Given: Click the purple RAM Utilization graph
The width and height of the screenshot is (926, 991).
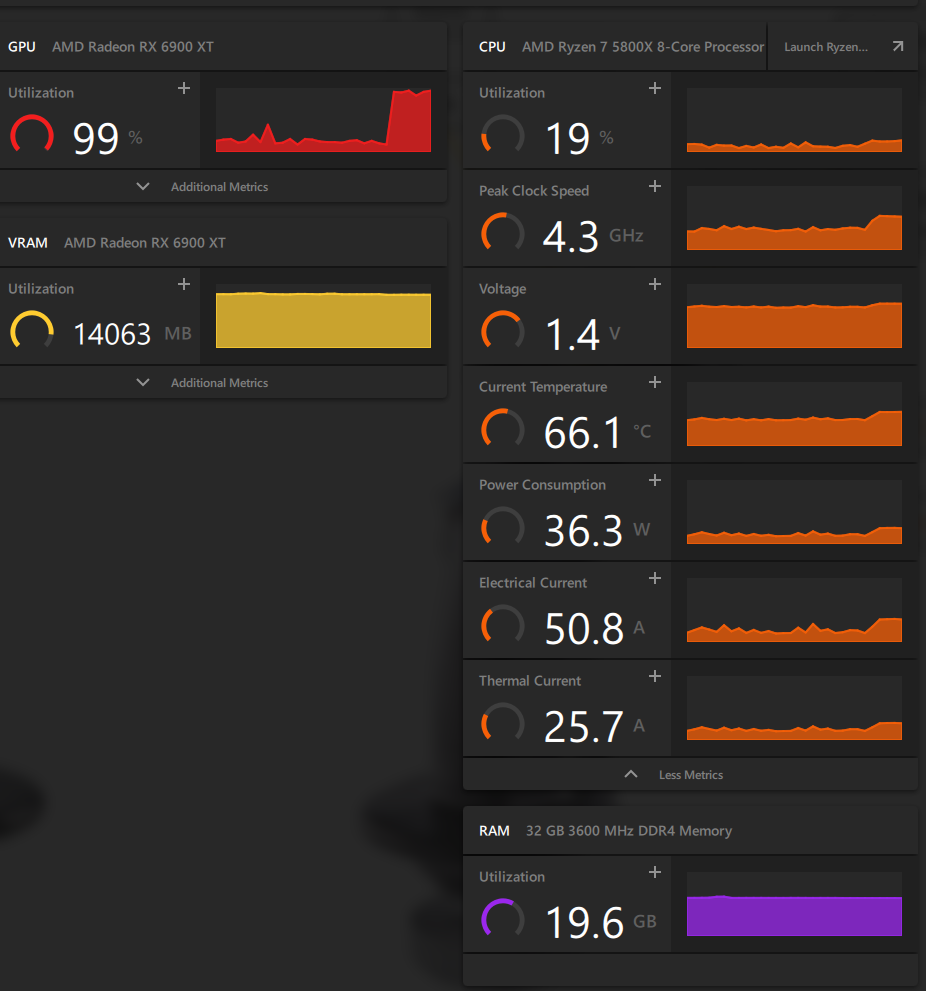Looking at the screenshot, I should click(795, 904).
